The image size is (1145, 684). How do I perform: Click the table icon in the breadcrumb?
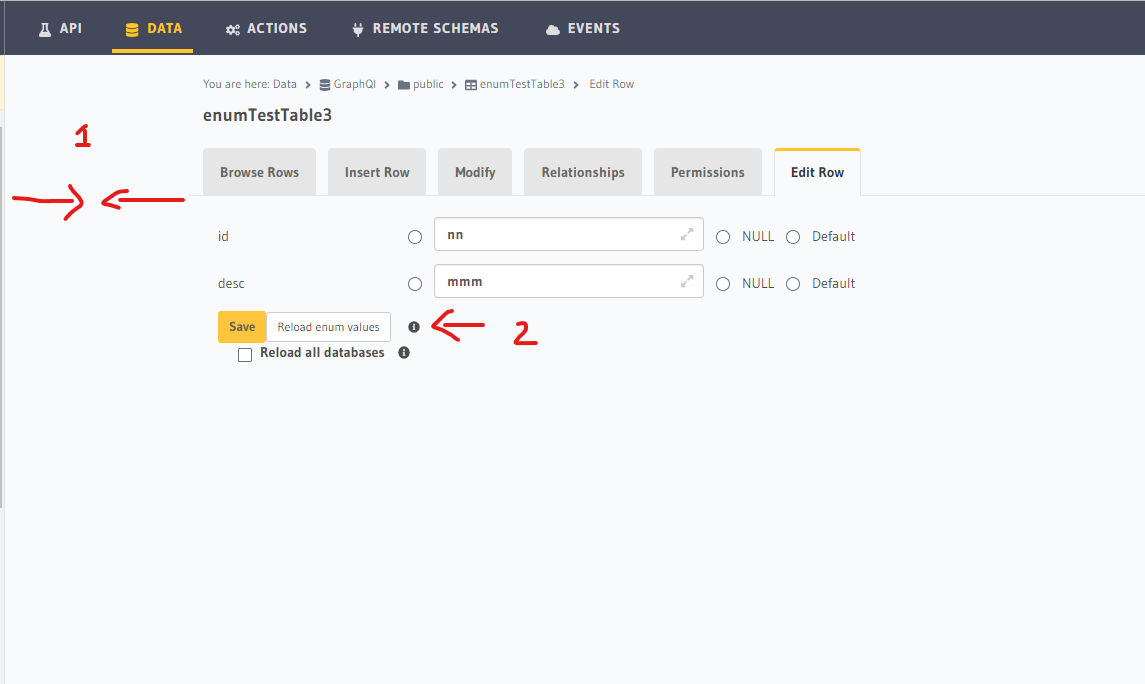point(471,85)
